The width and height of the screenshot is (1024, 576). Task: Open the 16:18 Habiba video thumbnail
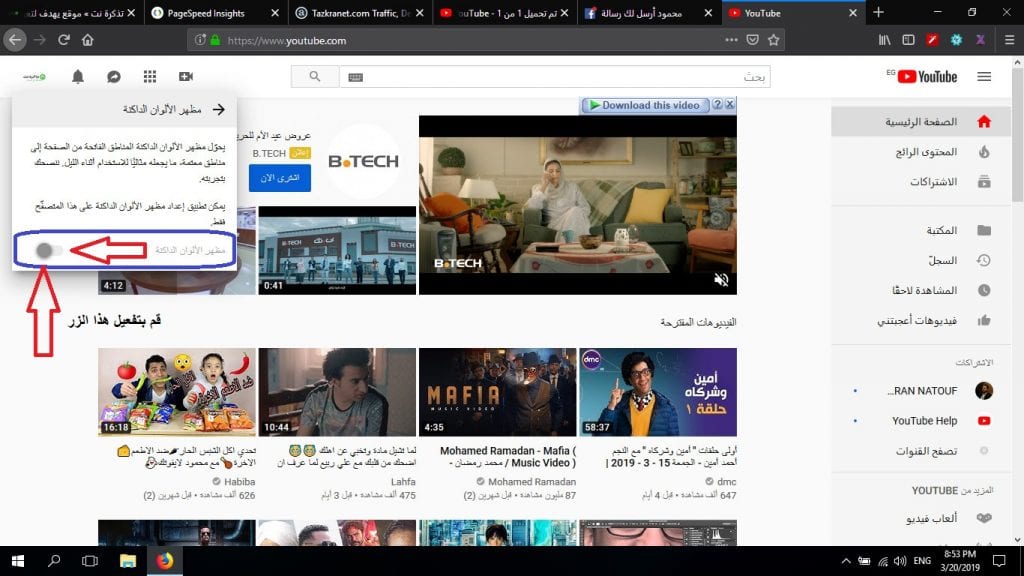pyautogui.click(x=177, y=392)
